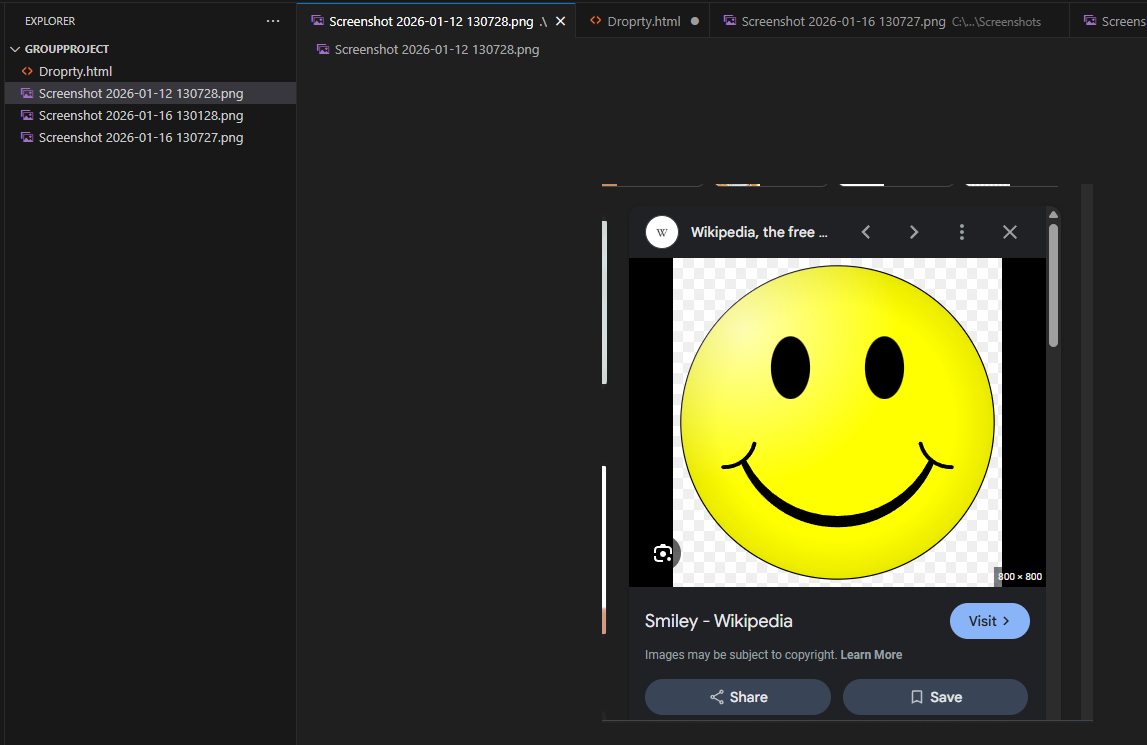Viewport: 1147px width, 745px height.
Task: Click the image panel vertical scrollbar
Action: [x=1053, y=285]
